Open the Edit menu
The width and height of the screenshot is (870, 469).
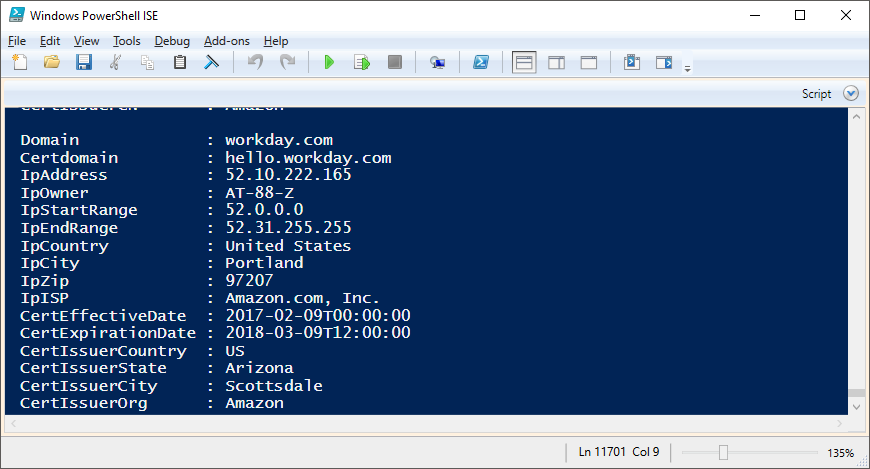(x=49, y=41)
